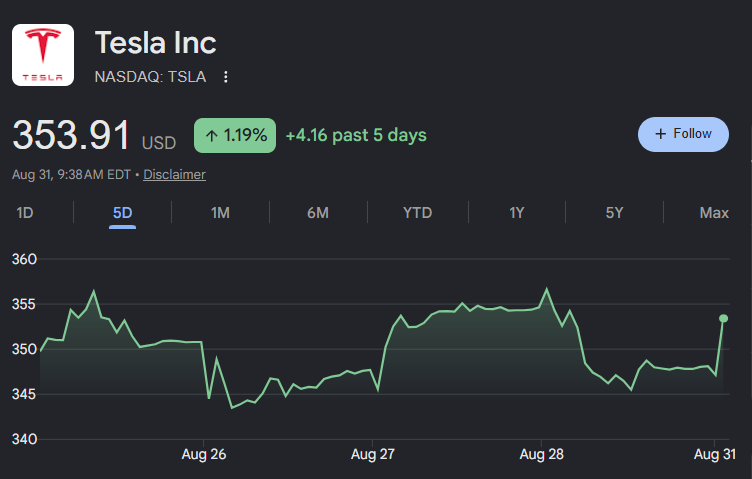Screen dimensions: 752x479
Task: Click the 353.91 price value
Action: [x=71, y=135]
